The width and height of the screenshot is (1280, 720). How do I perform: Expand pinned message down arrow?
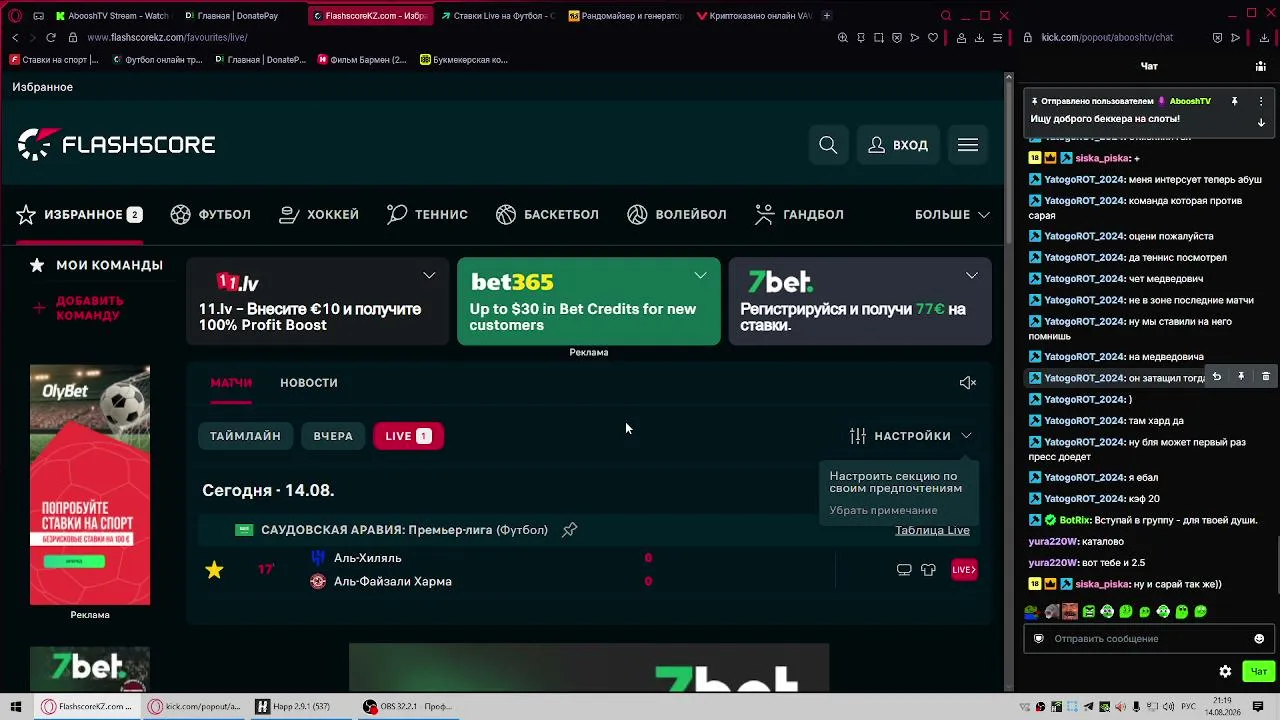[x=1261, y=122]
